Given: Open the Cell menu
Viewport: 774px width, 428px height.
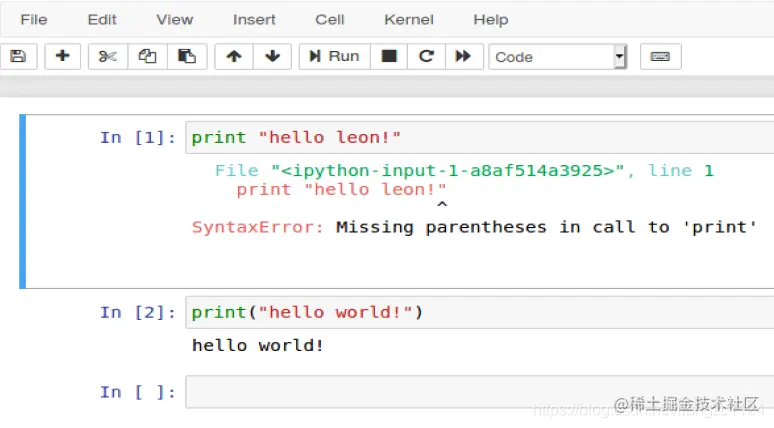Looking at the screenshot, I should pyautogui.click(x=329, y=20).
